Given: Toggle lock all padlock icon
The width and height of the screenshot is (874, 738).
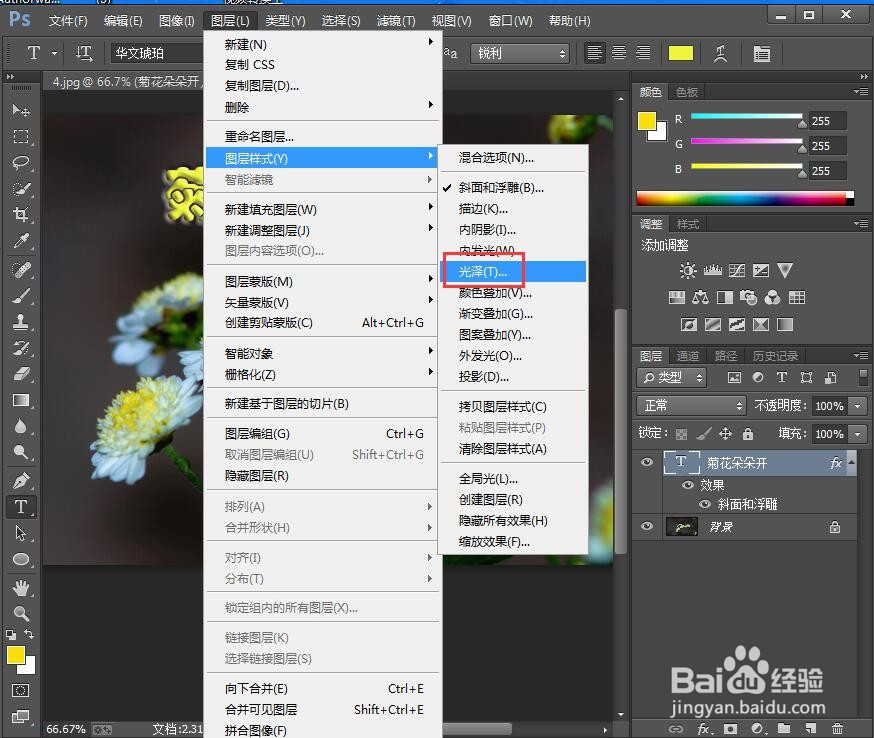Looking at the screenshot, I should click(747, 434).
